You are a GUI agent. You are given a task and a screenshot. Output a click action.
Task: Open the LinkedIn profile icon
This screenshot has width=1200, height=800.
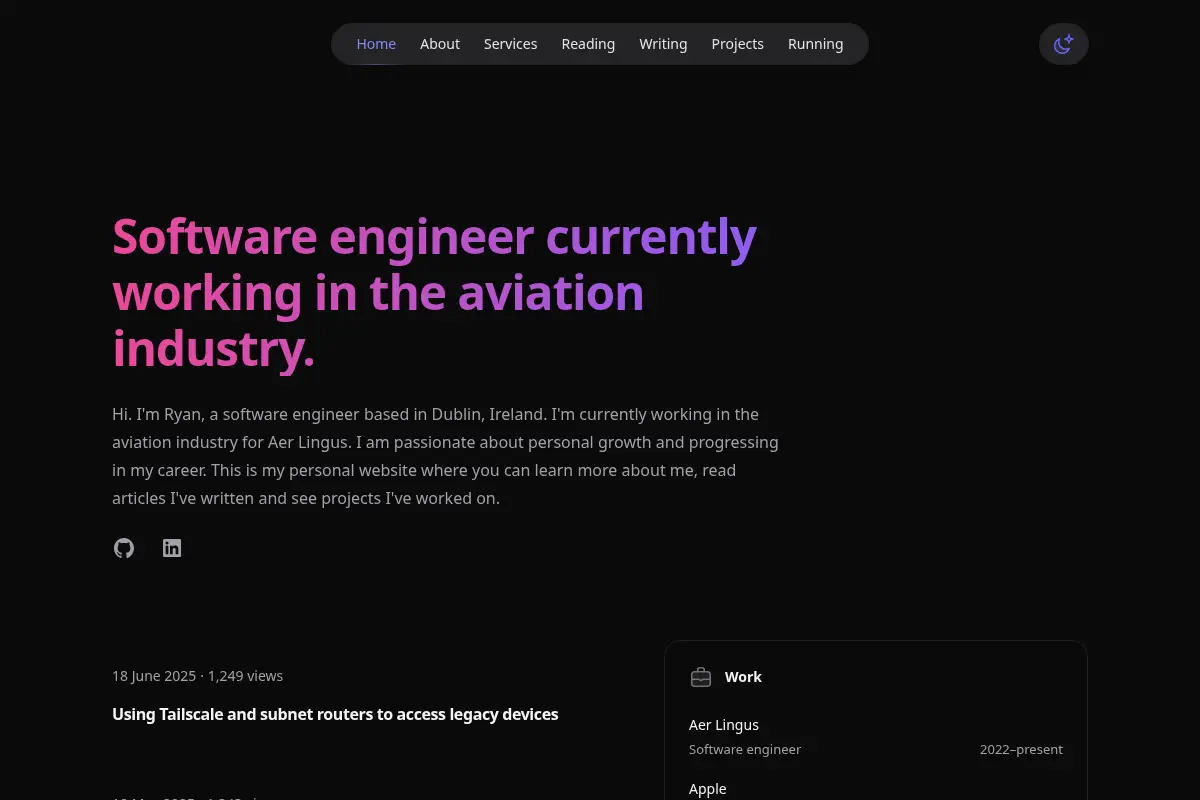point(172,548)
